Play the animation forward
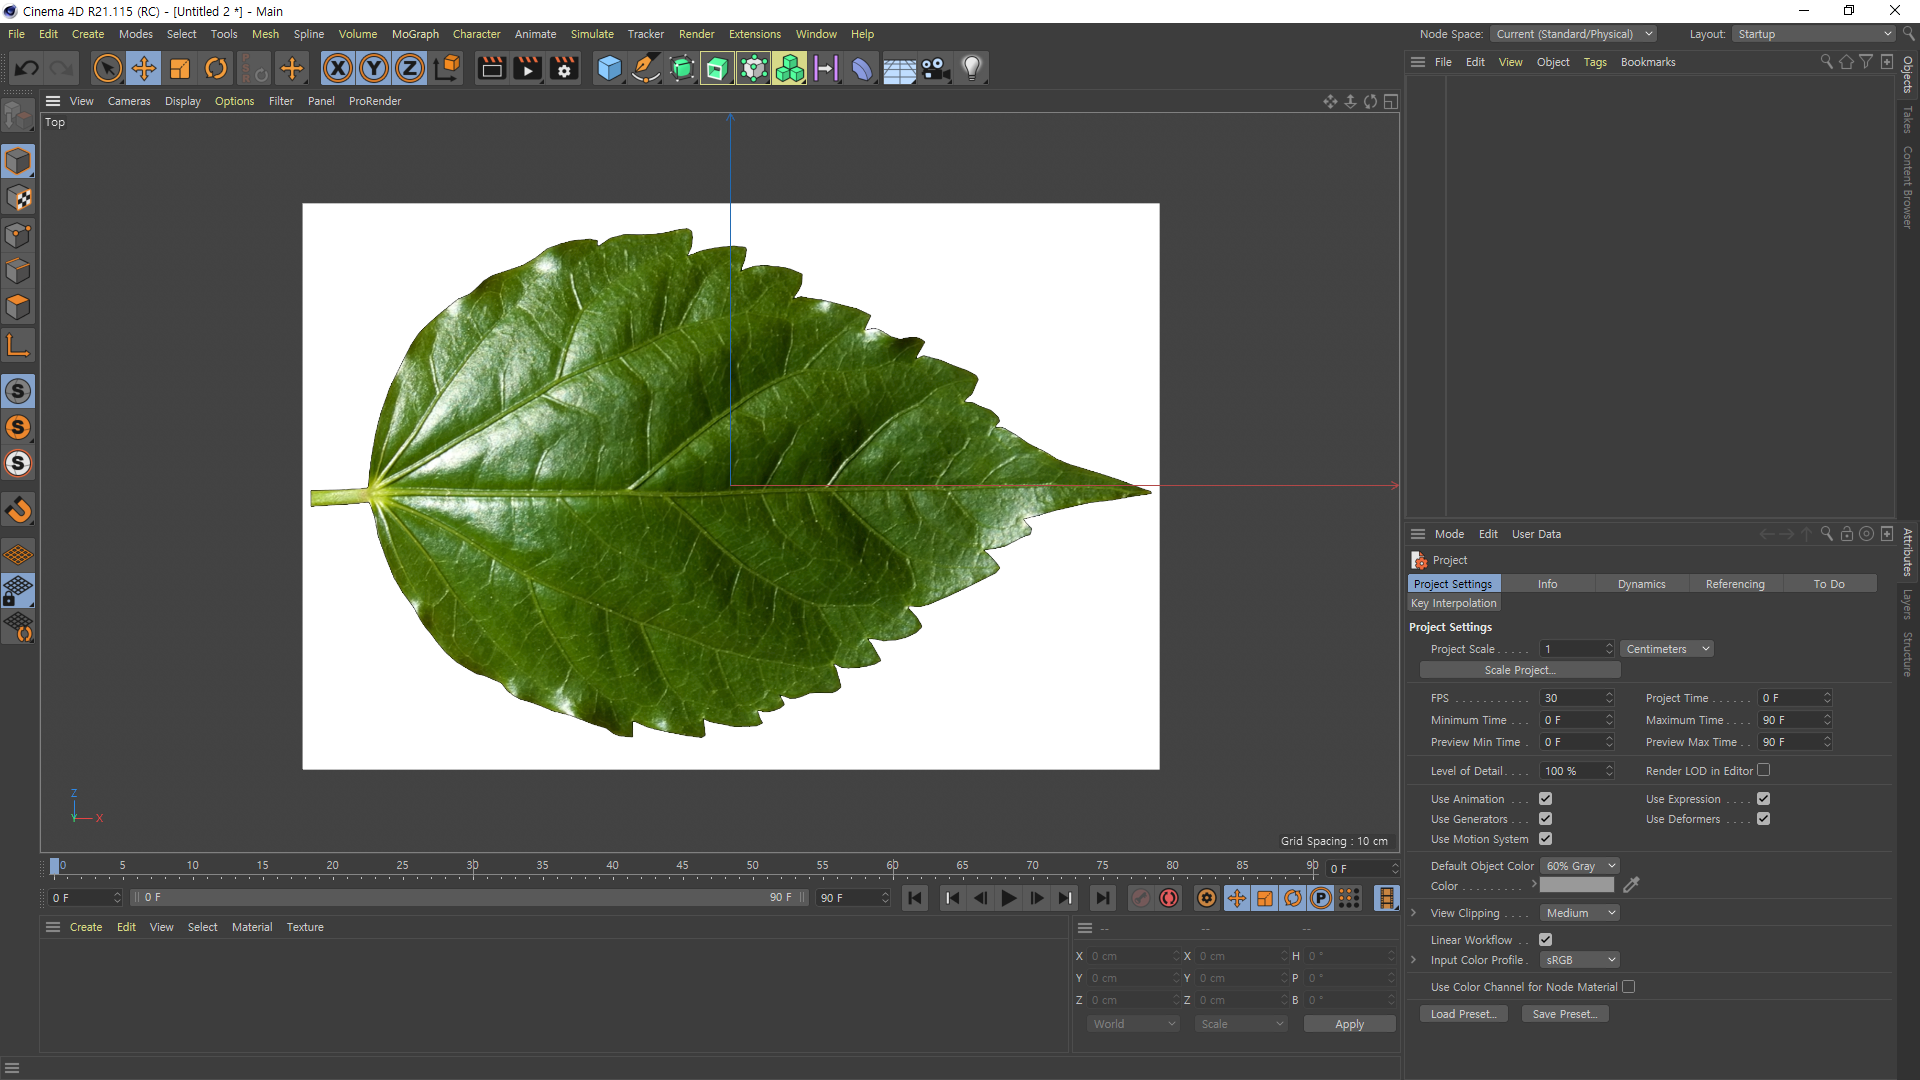The image size is (1920, 1080). point(1009,898)
